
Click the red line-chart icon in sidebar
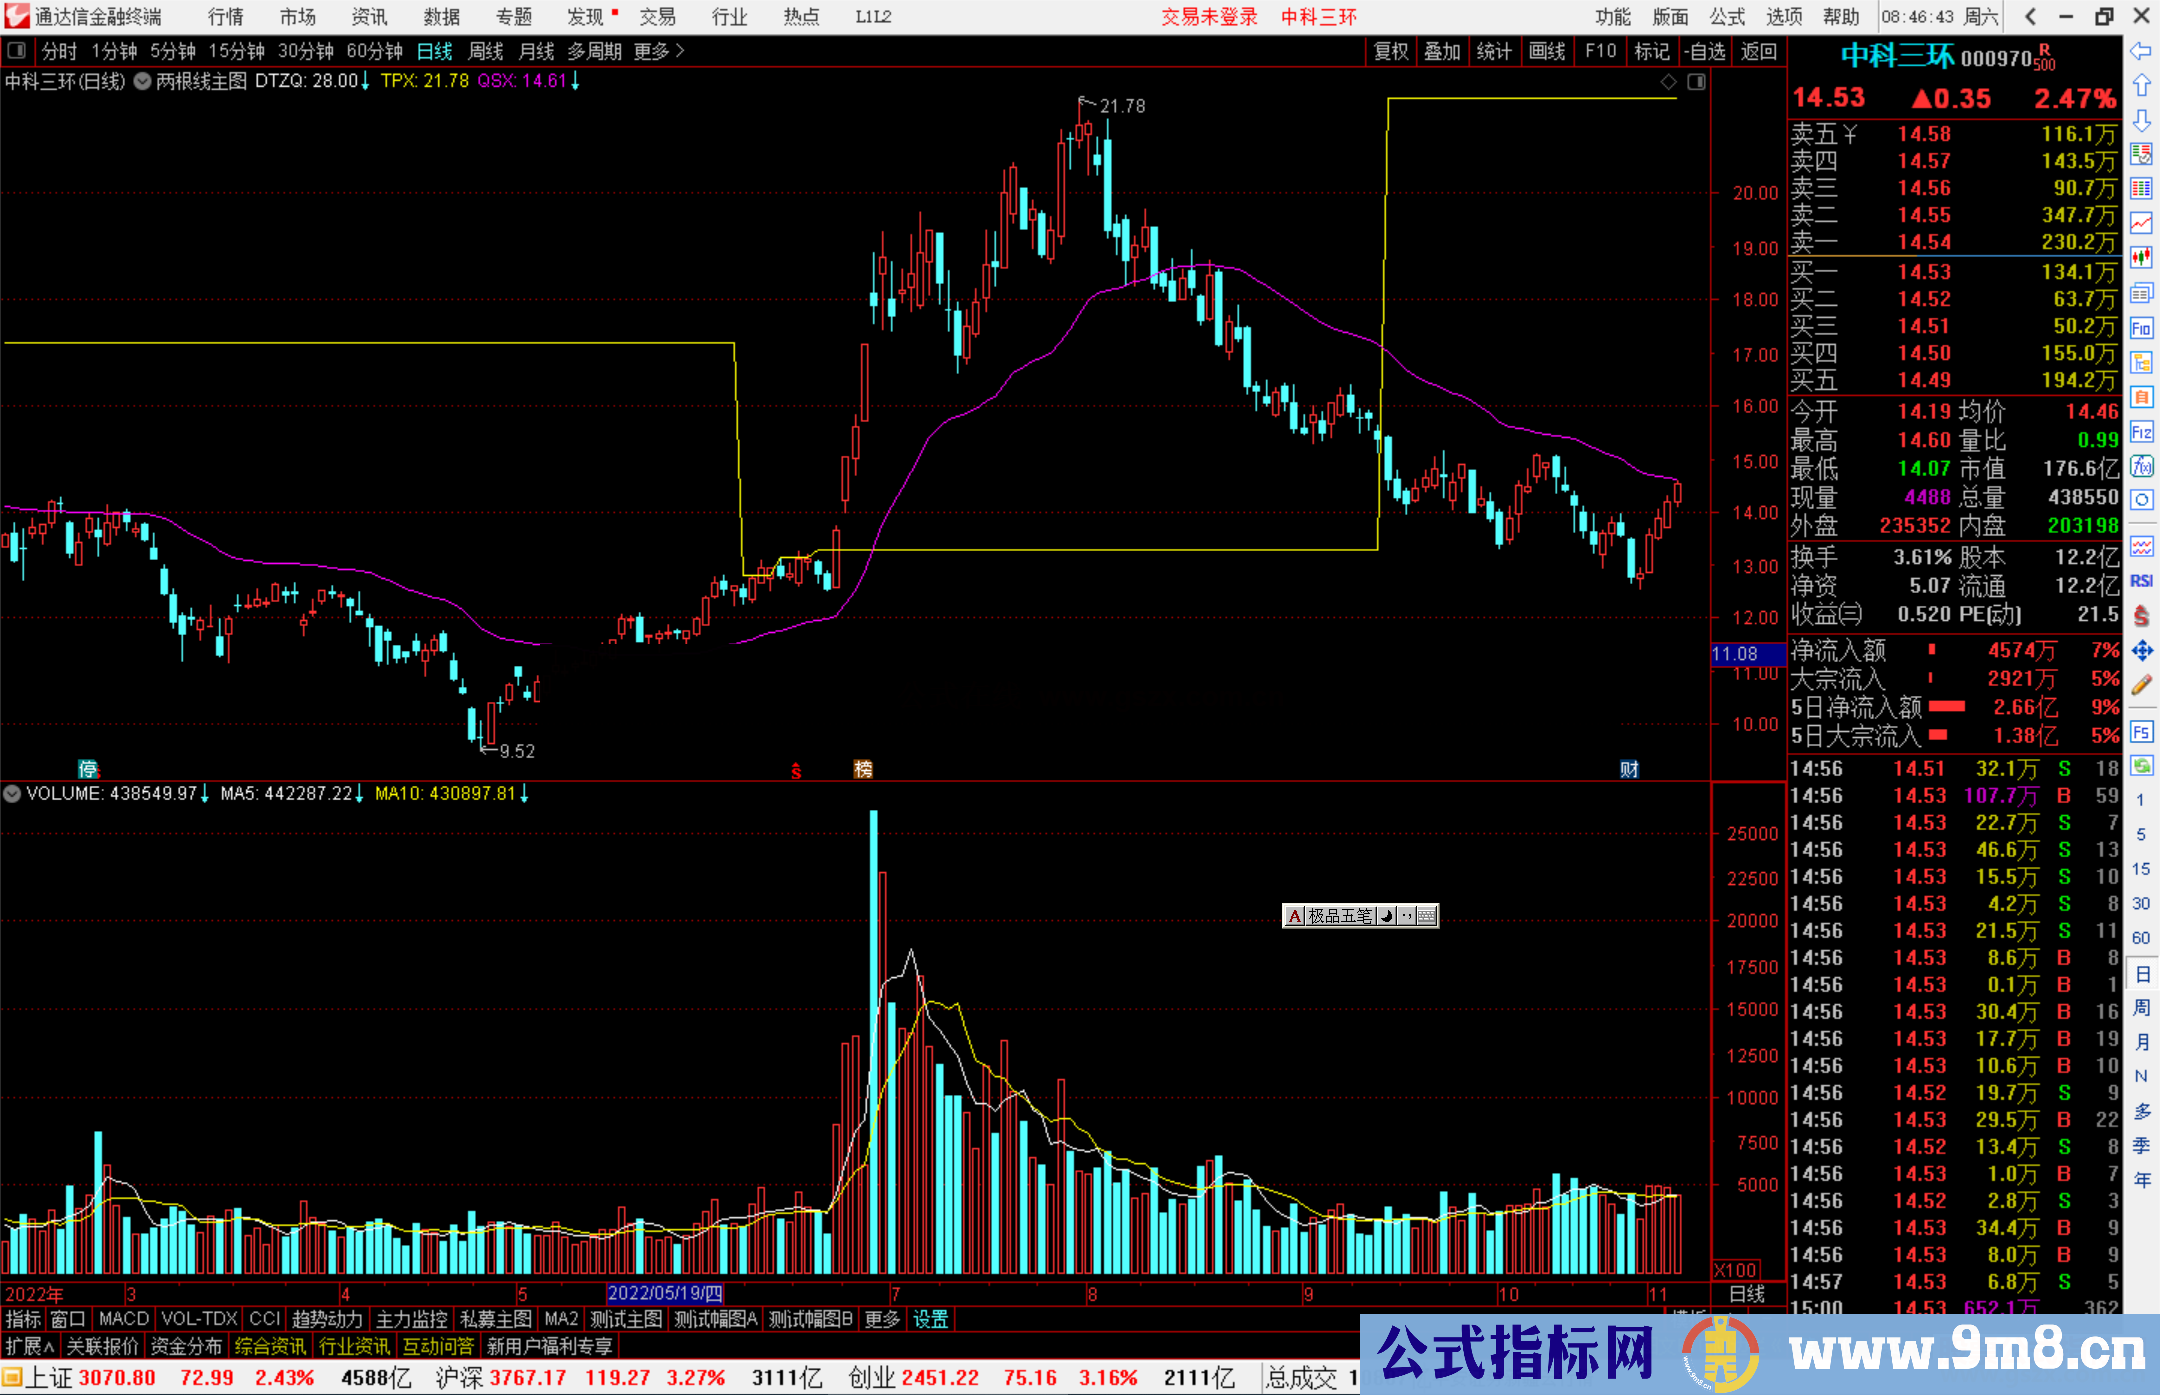tap(2141, 224)
